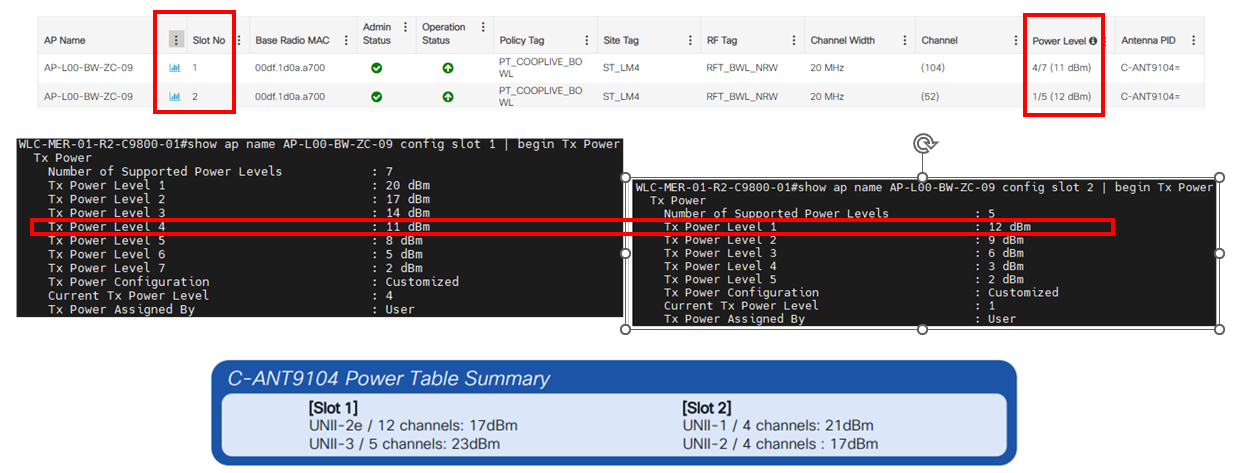This screenshot has width=1253, height=473.
Task: Click the chart icon in the Slot 1 row
Action: click(x=175, y=68)
